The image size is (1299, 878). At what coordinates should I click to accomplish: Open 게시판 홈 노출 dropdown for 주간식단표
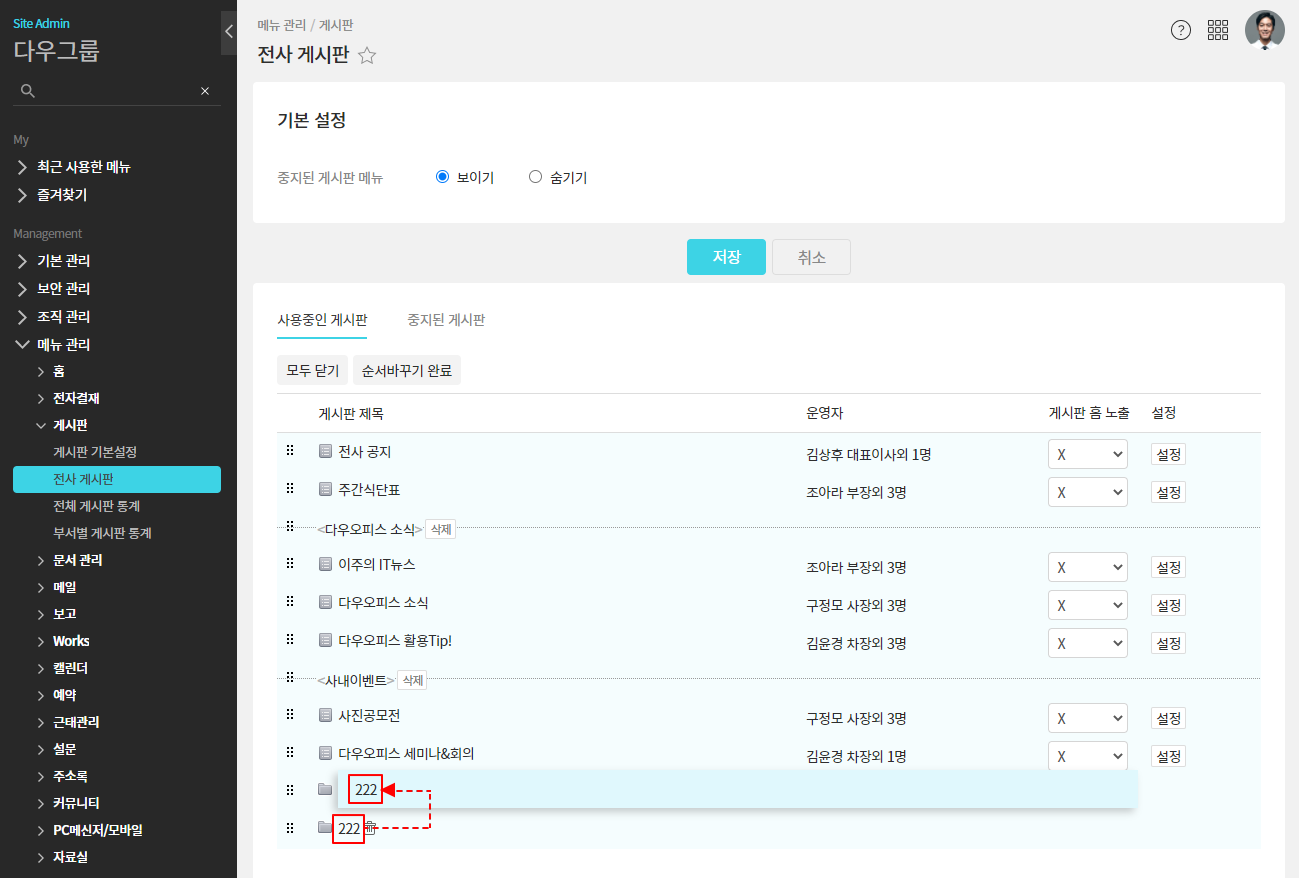1087,492
